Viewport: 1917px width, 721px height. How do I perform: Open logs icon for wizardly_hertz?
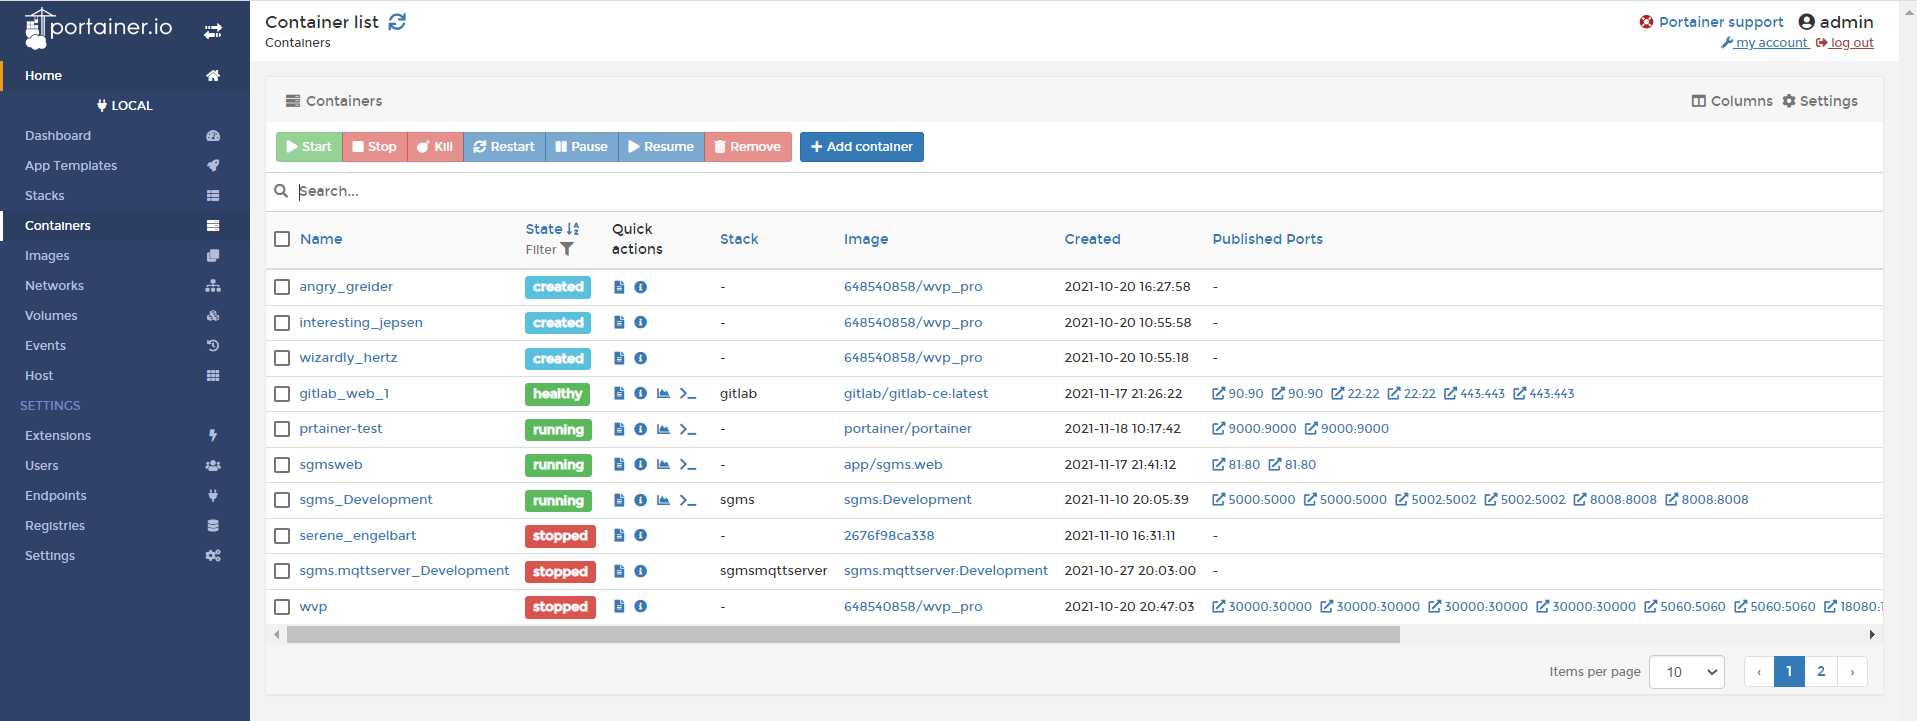pyautogui.click(x=619, y=358)
